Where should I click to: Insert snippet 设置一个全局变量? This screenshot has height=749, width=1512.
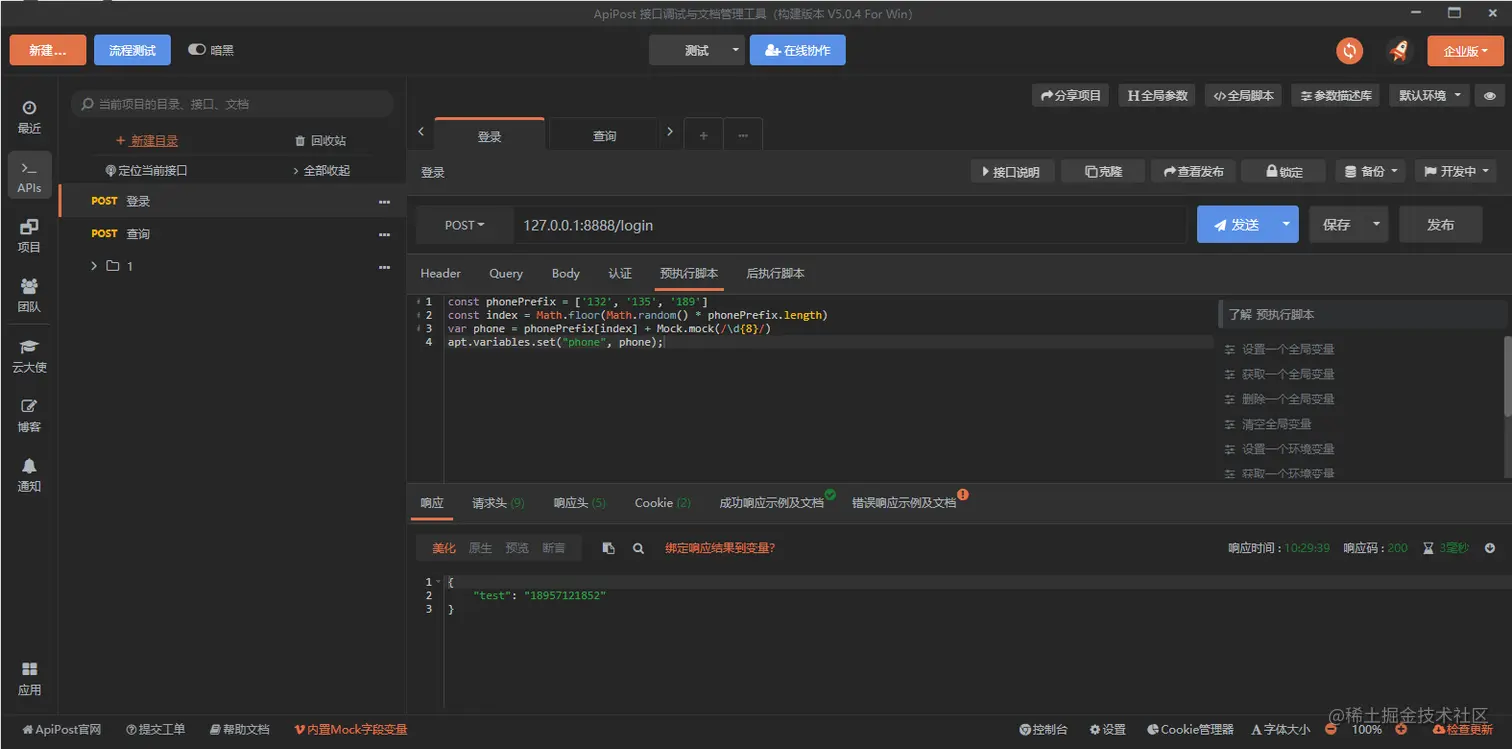[1288, 350]
